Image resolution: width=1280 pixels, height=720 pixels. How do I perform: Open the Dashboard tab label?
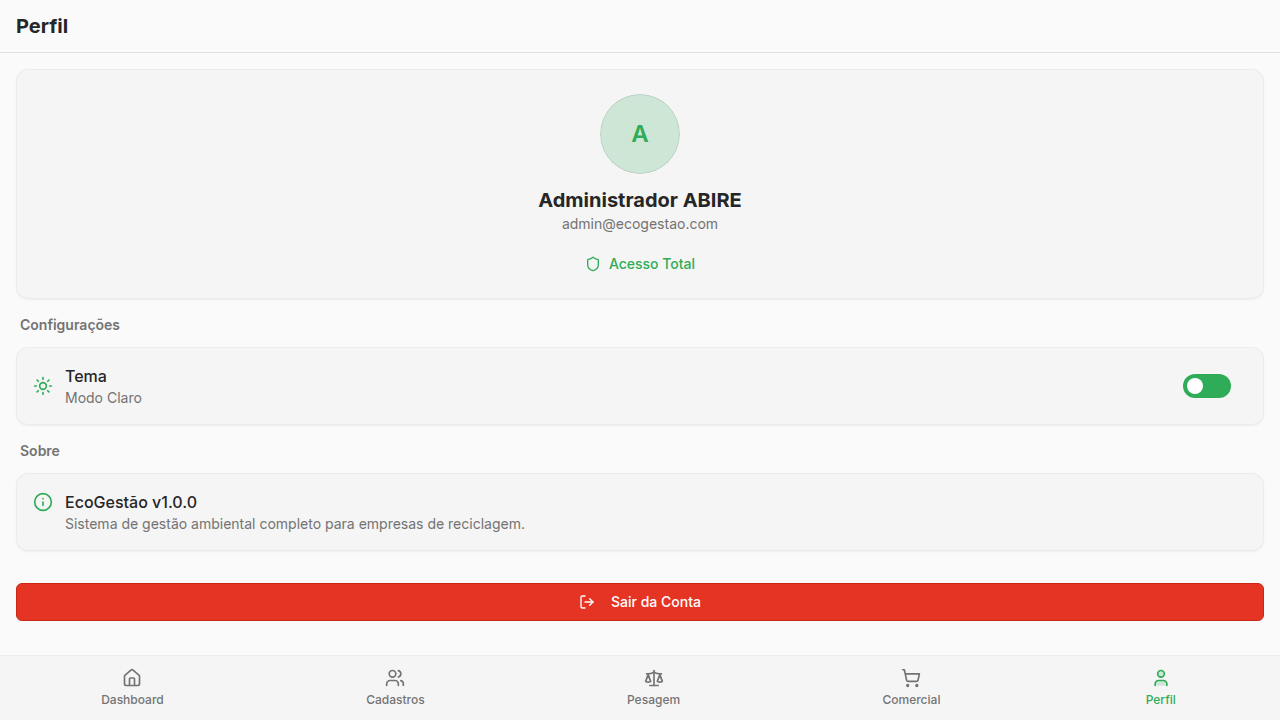point(132,700)
